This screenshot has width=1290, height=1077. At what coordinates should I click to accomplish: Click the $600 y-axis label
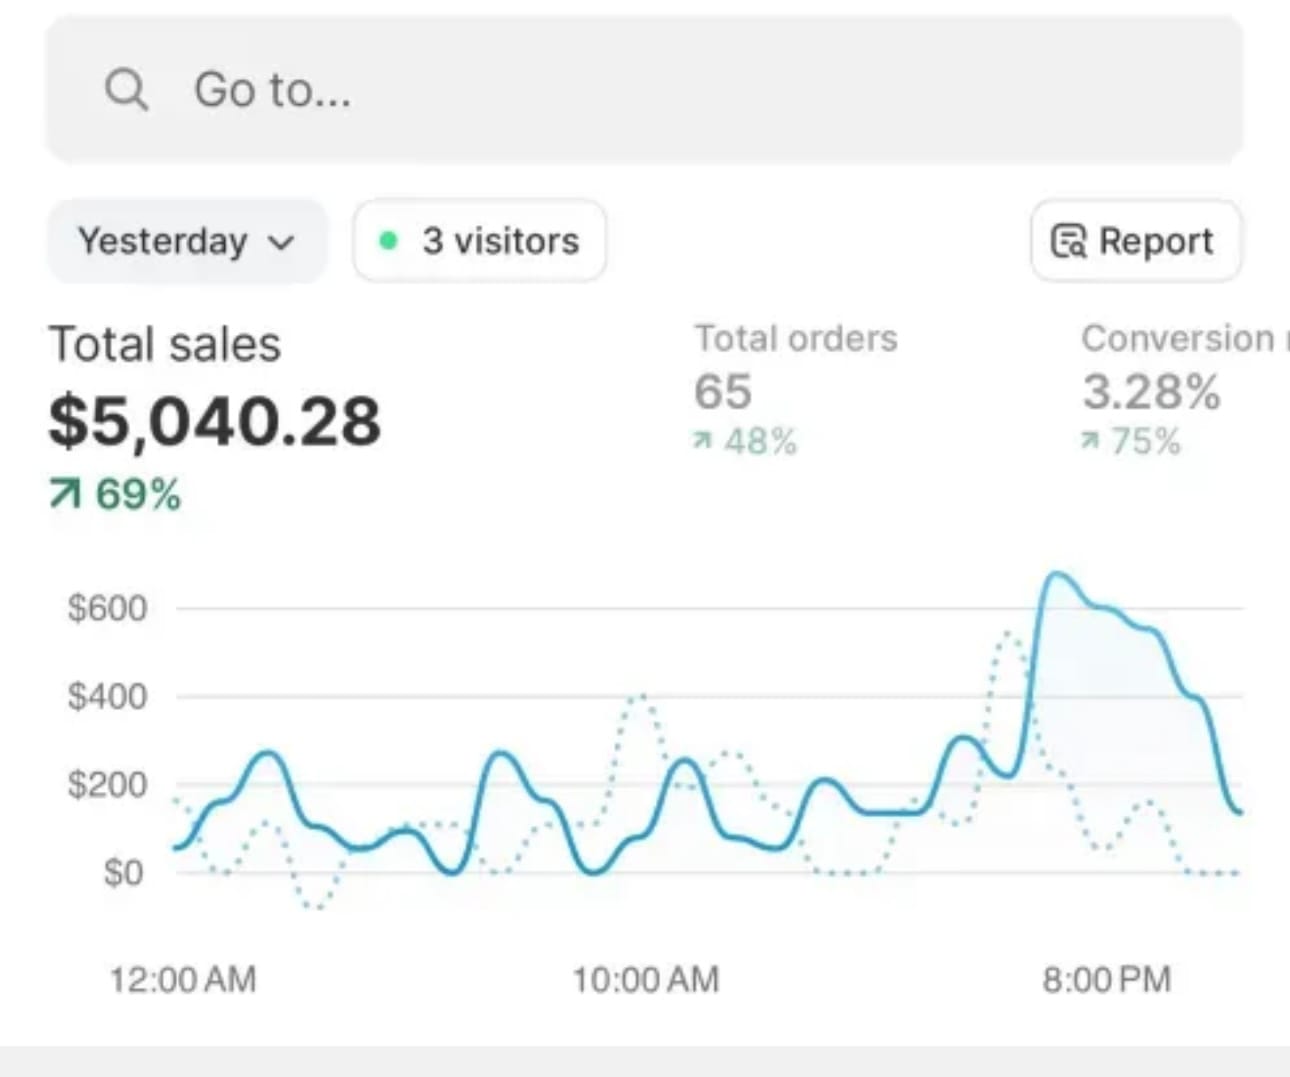click(107, 608)
